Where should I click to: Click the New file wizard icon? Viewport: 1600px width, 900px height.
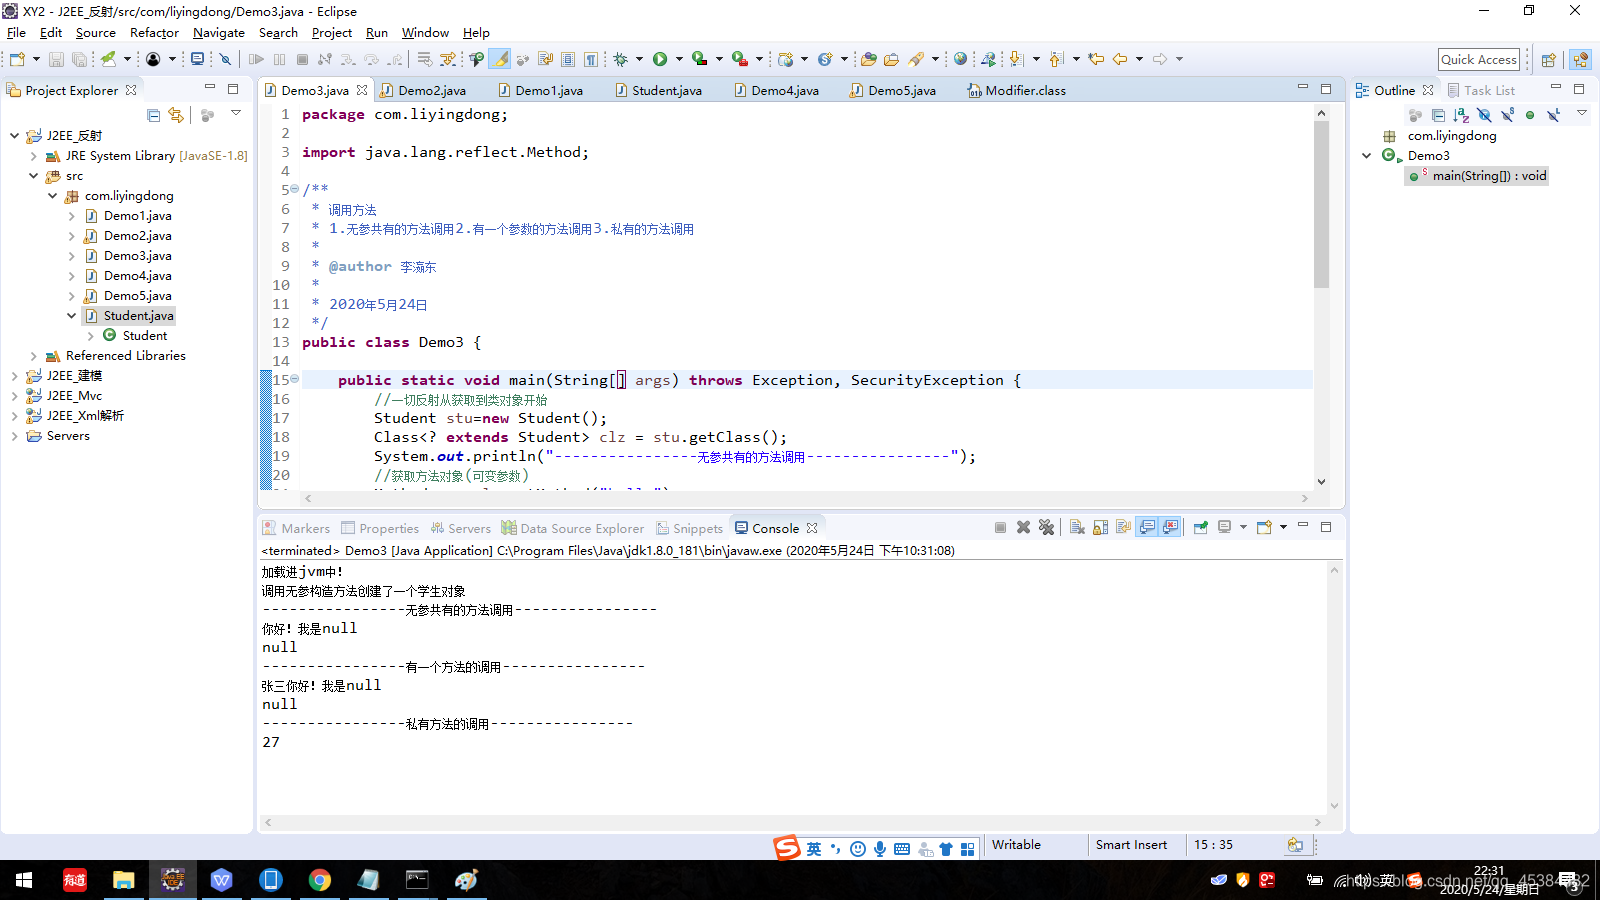click(17, 59)
